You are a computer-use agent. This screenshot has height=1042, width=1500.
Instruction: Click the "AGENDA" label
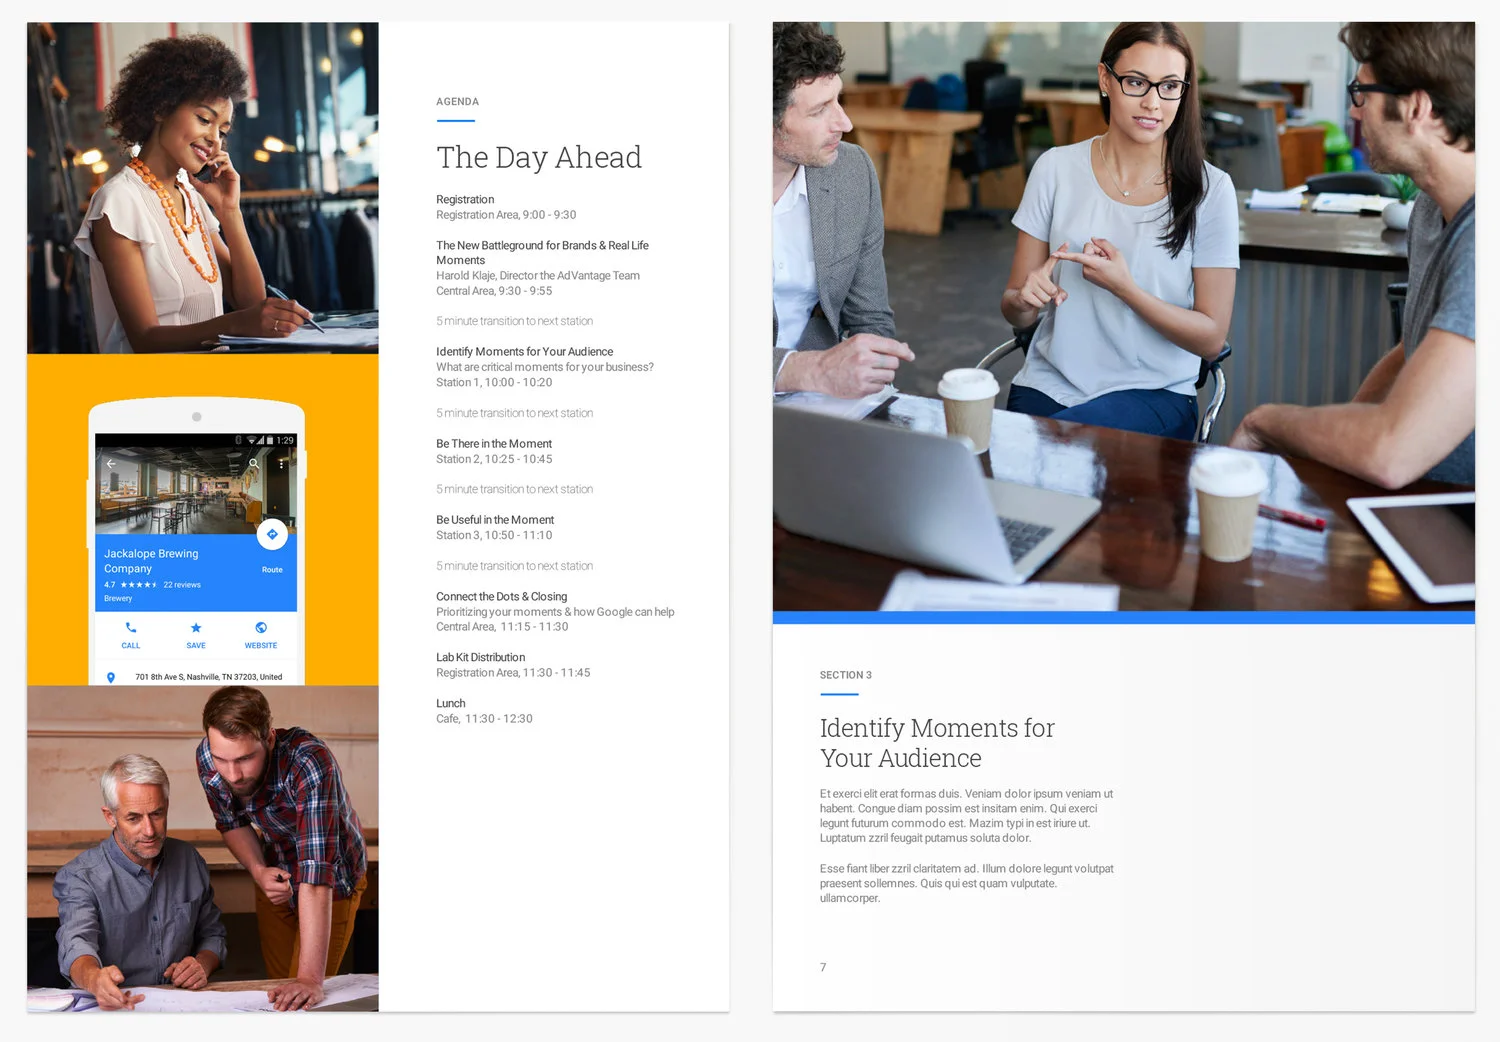458,102
